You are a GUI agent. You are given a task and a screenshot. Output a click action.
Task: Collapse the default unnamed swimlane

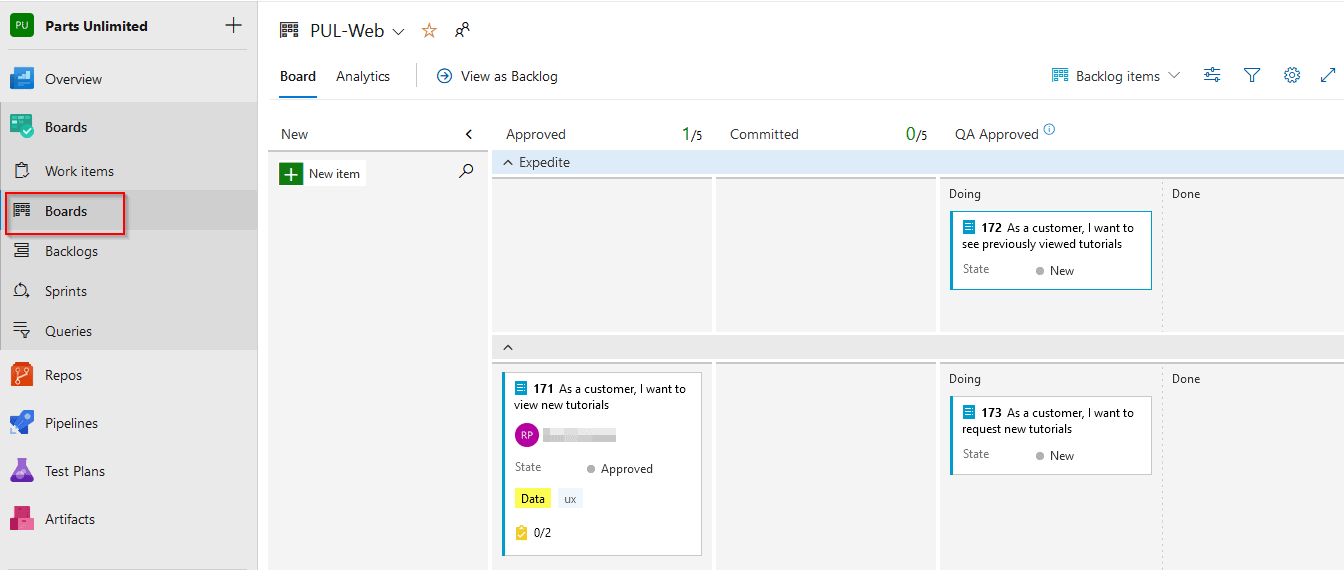[x=507, y=347]
